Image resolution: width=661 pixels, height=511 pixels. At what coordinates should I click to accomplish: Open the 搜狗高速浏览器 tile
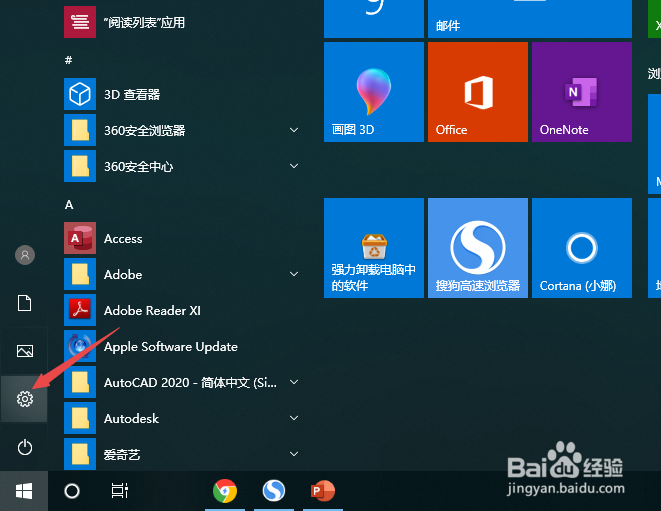478,248
